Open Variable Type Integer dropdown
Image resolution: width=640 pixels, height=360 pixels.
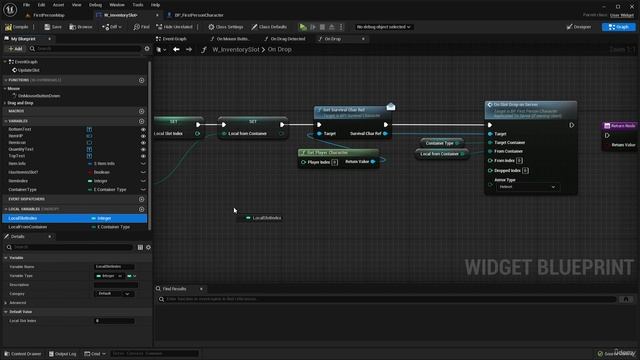coord(109,276)
